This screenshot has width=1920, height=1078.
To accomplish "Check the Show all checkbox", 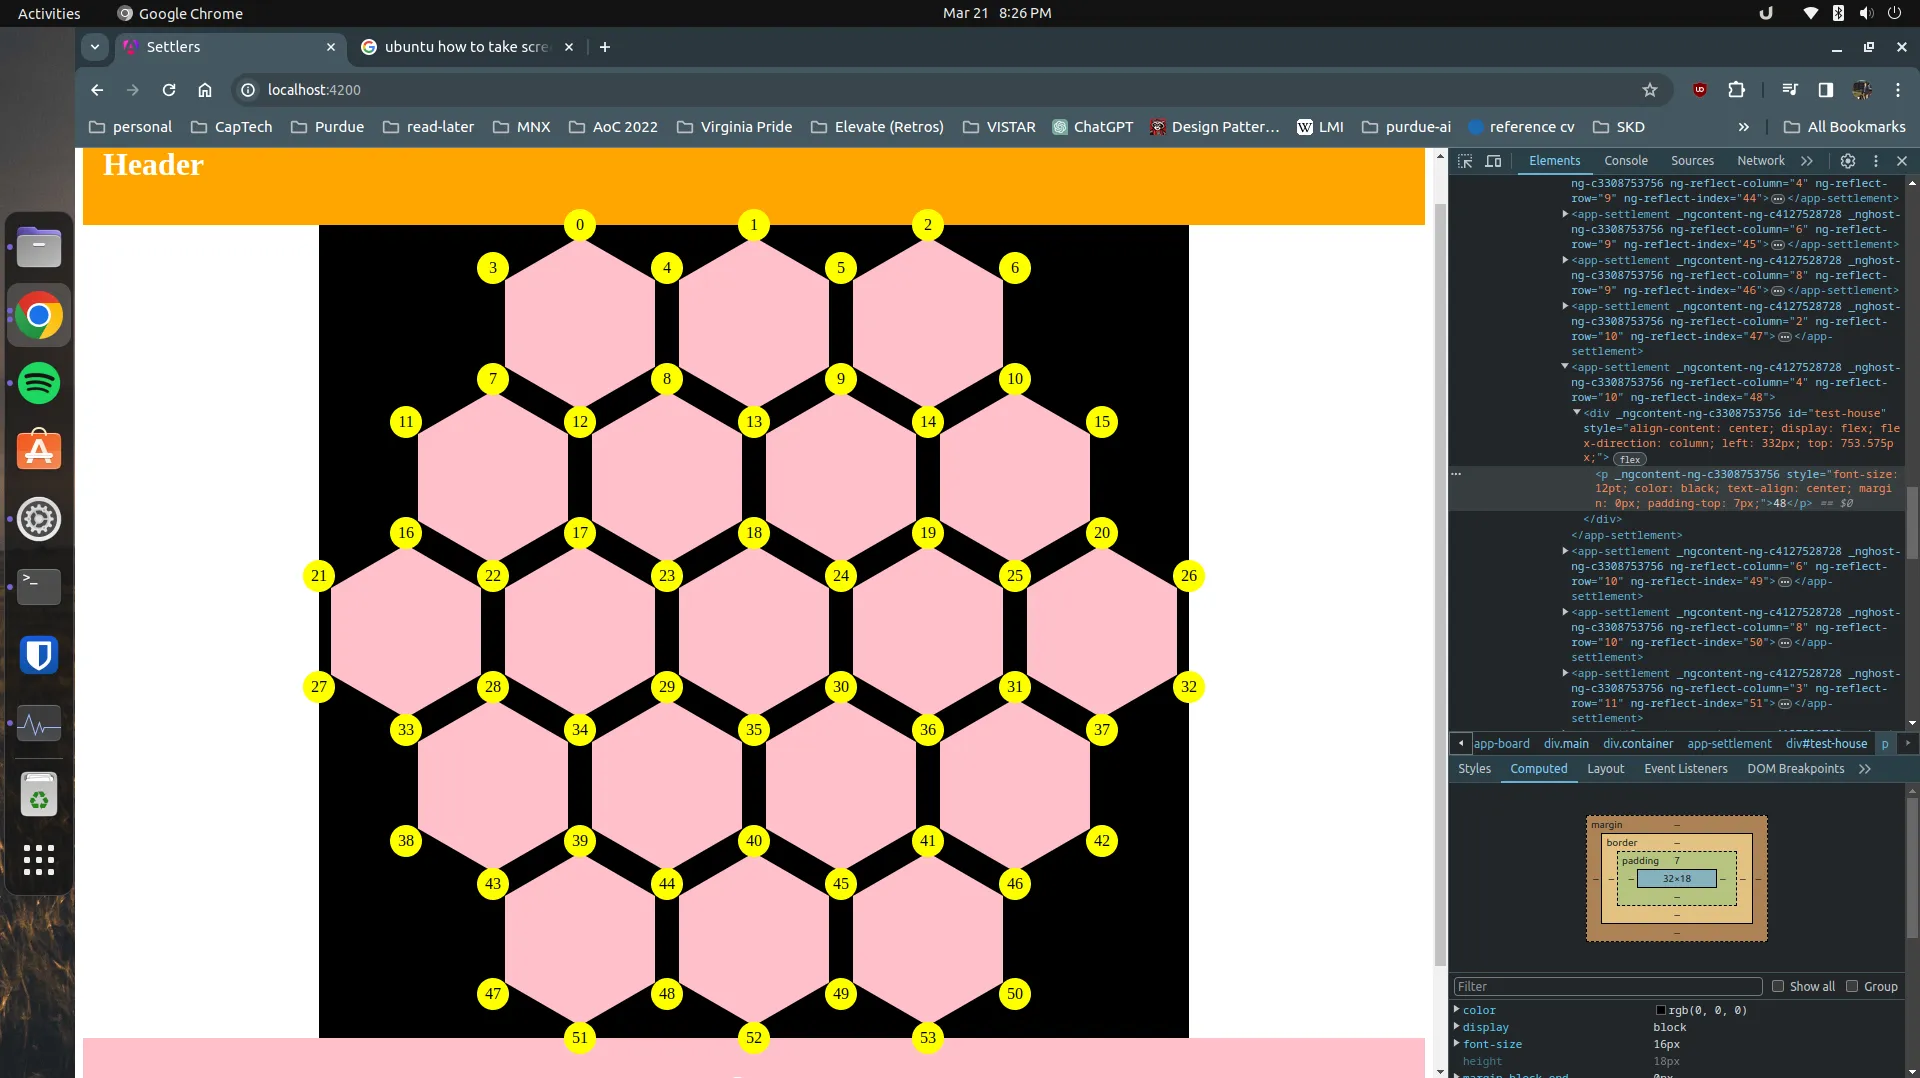I will coord(1778,986).
